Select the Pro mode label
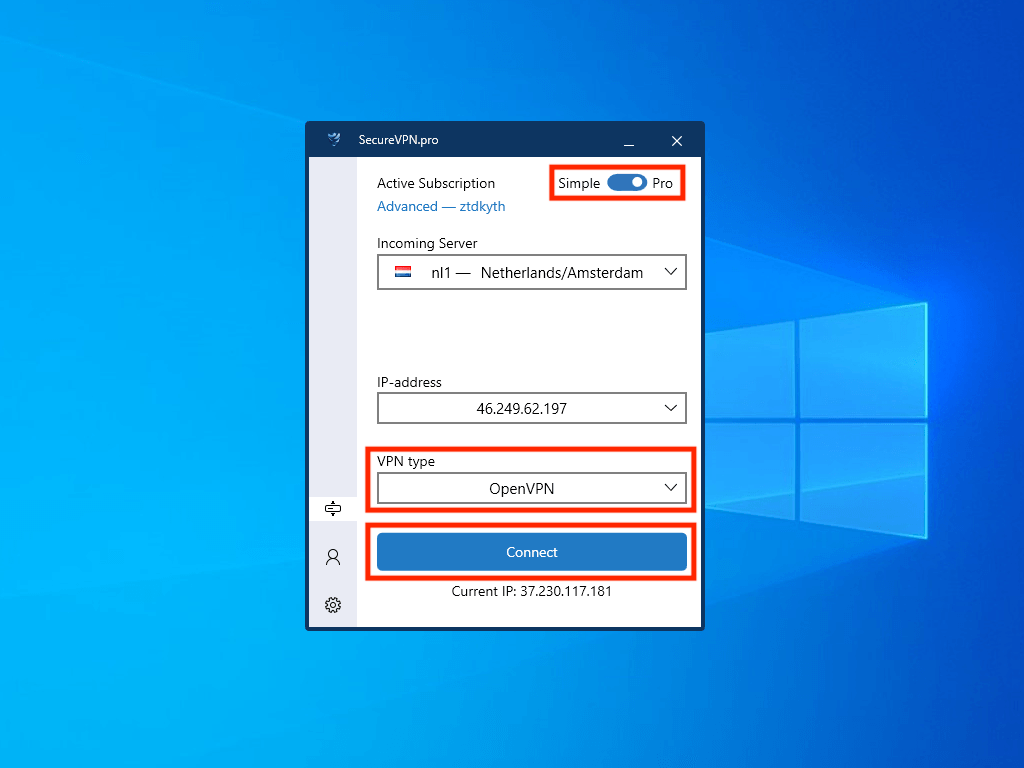This screenshot has width=1024, height=768. tap(662, 184)
